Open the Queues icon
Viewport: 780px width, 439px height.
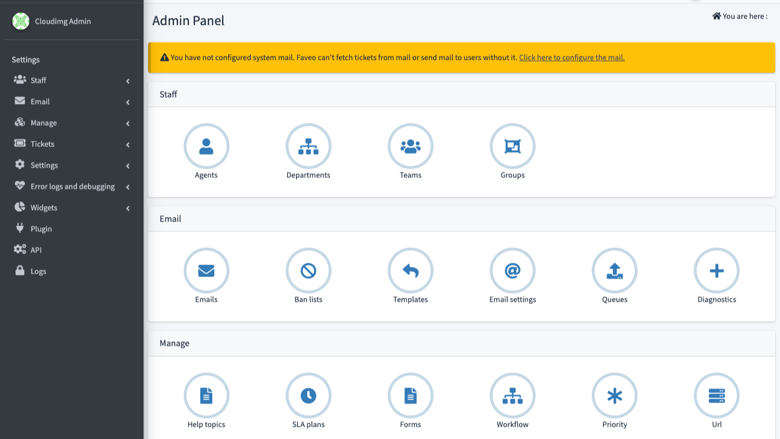614,270
